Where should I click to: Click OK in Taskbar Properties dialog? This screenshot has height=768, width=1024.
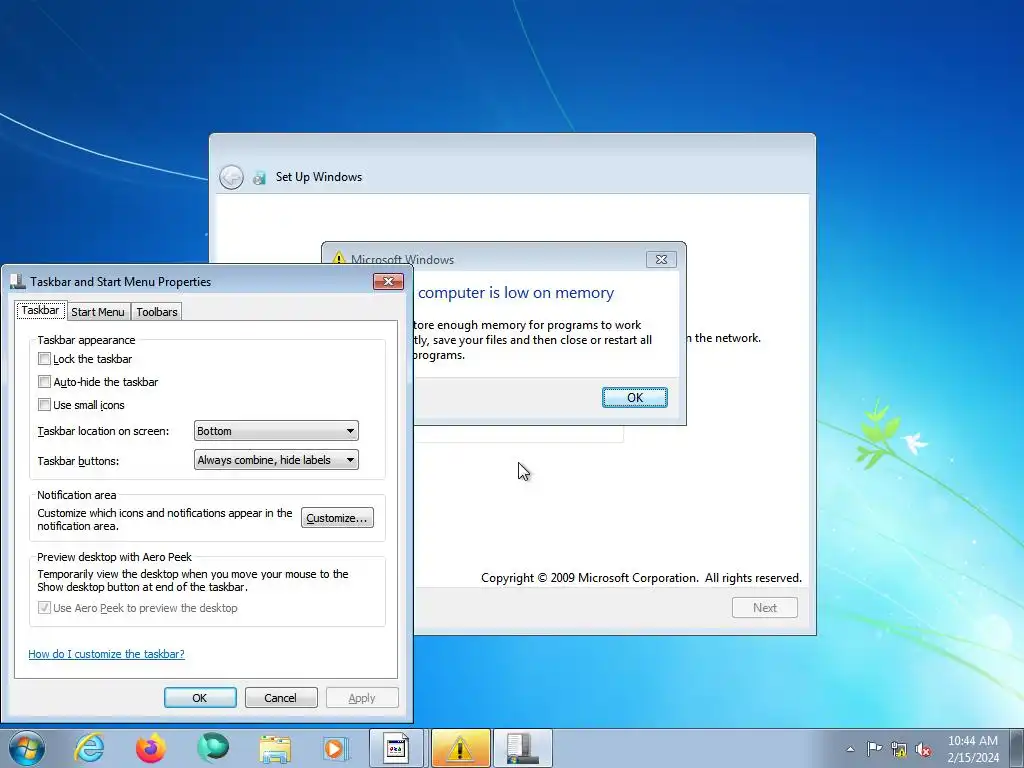coord(200,697)
